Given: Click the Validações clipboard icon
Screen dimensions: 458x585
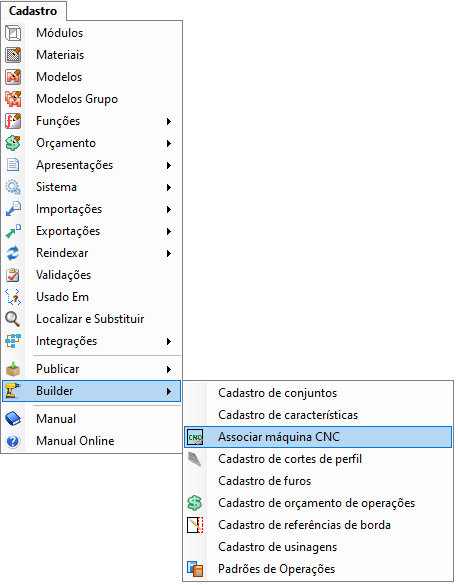Looking at the screenshot, I should 13,275.
